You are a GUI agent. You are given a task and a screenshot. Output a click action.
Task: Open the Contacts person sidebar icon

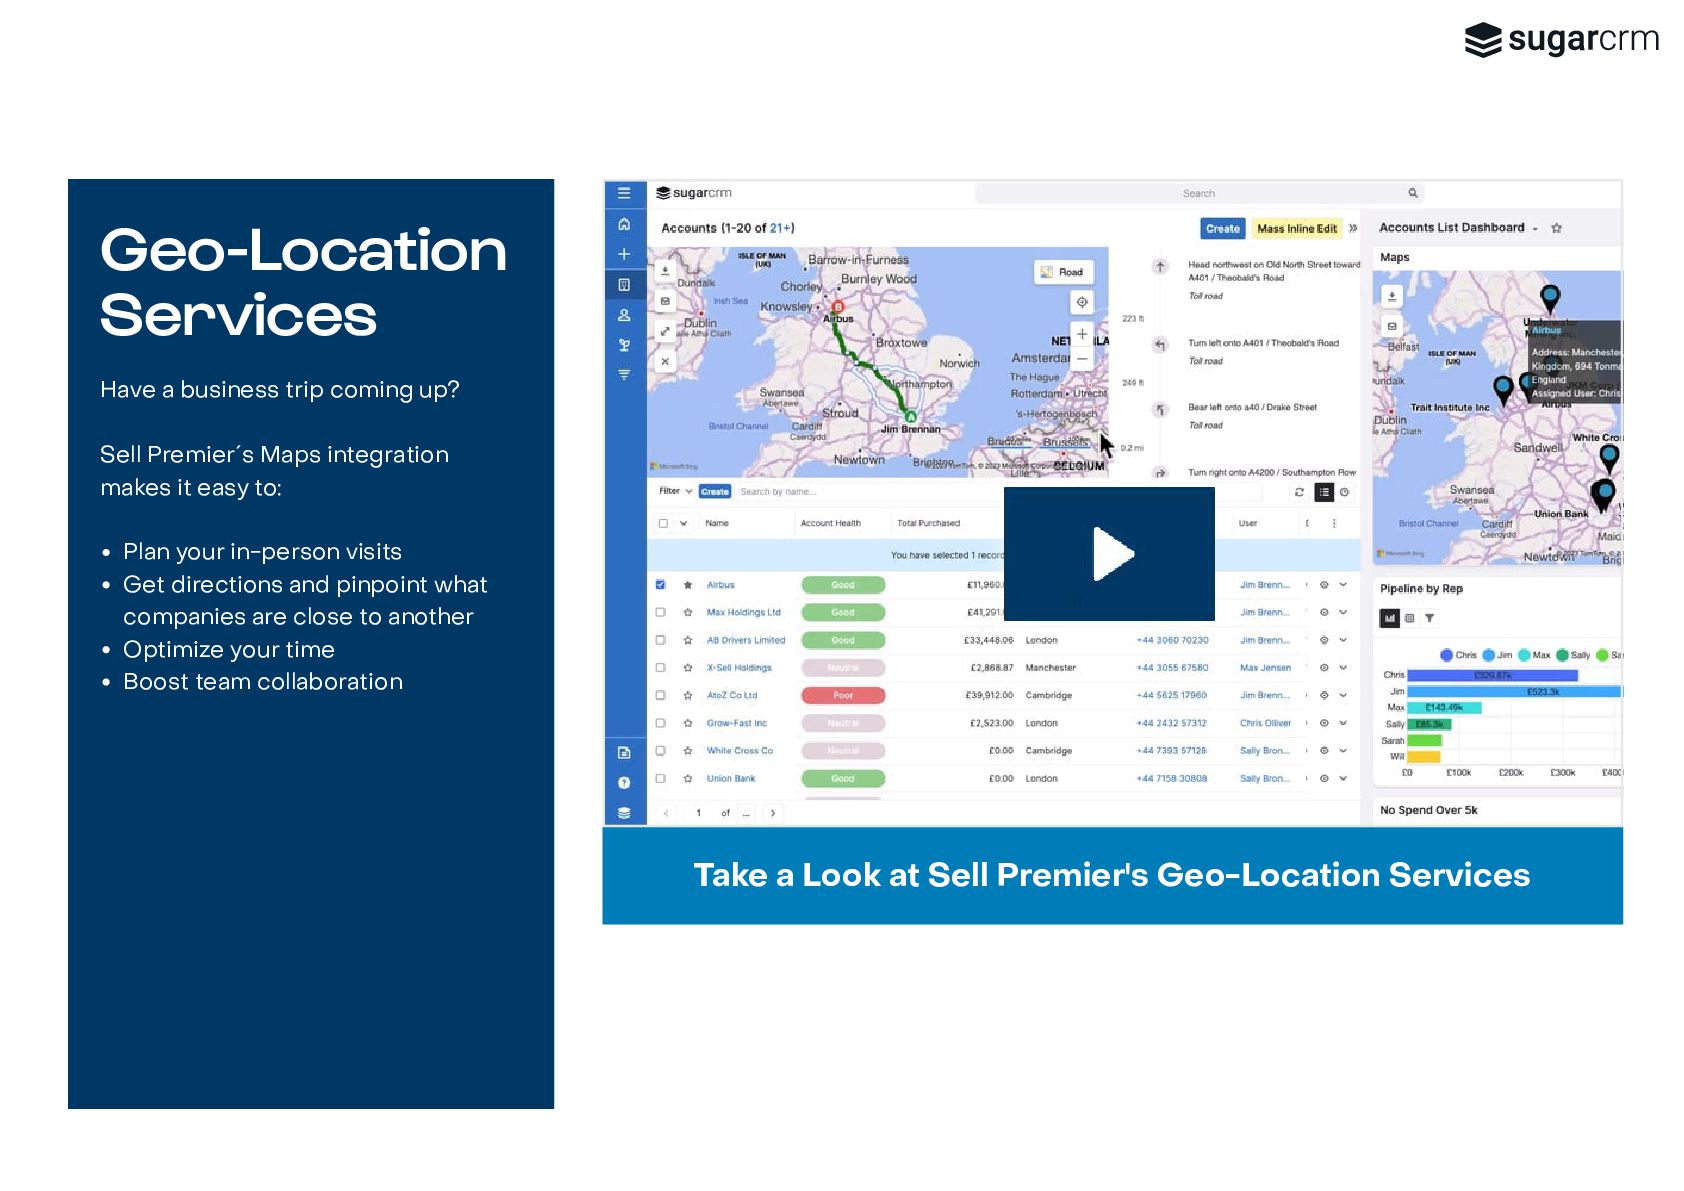(x=624, y=315)
